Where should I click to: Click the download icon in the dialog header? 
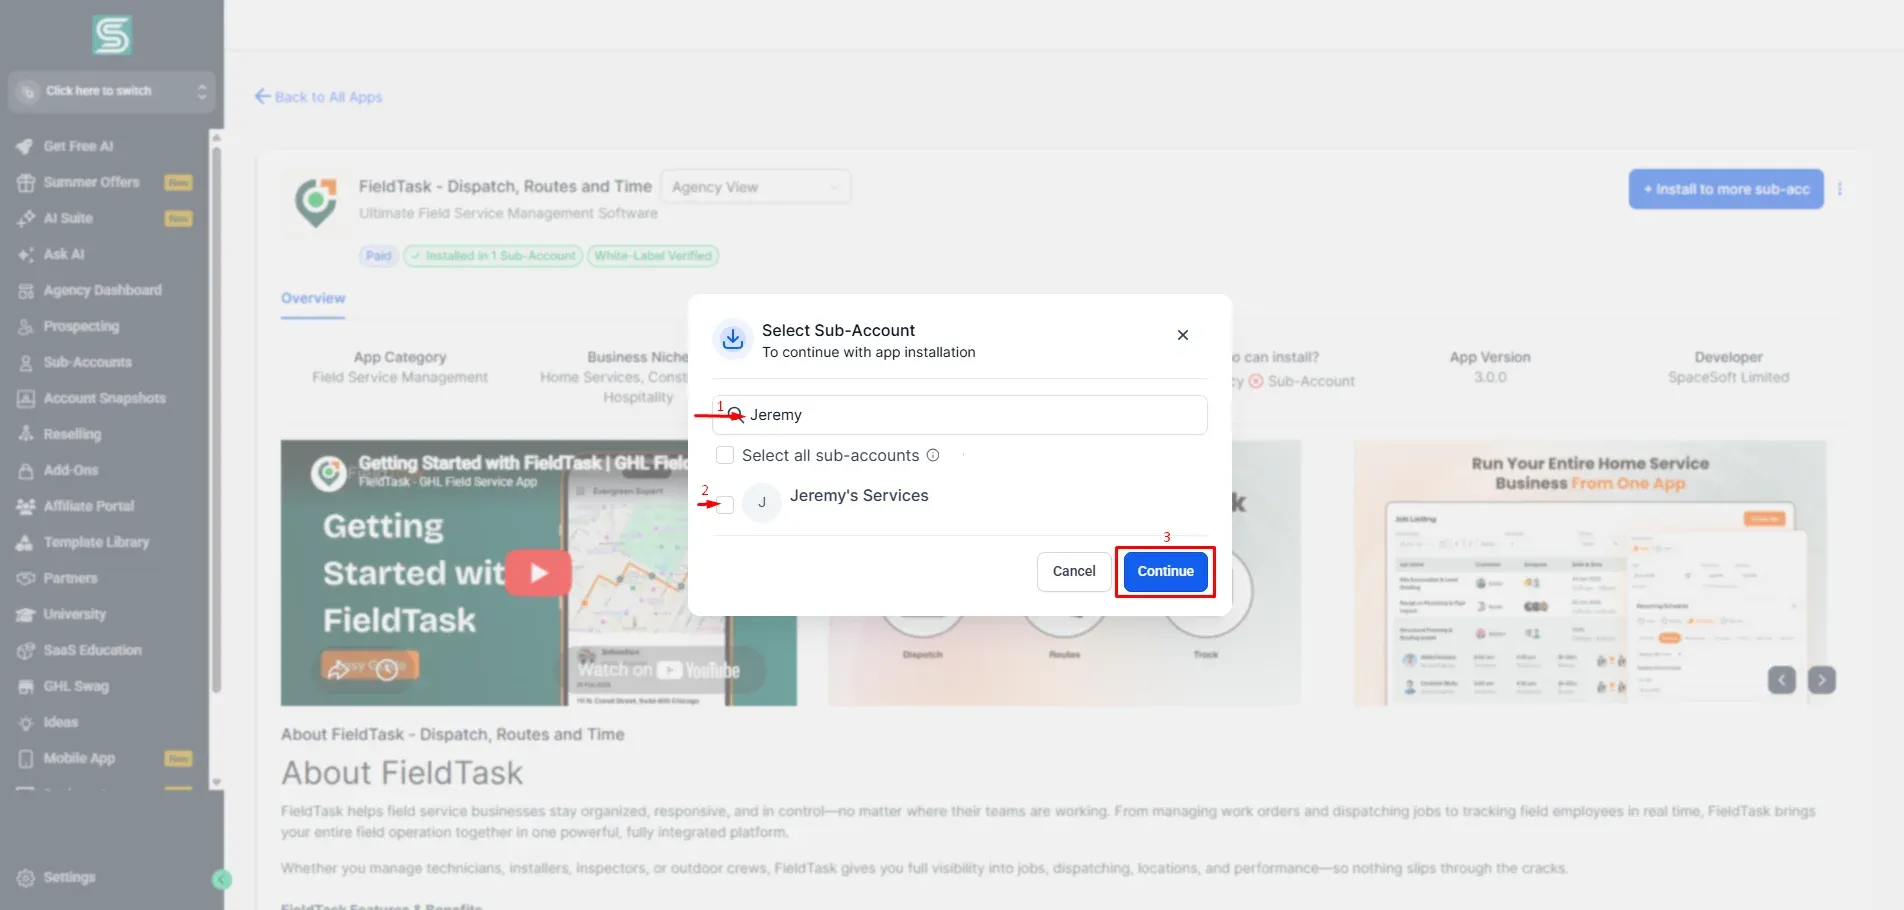733,340
